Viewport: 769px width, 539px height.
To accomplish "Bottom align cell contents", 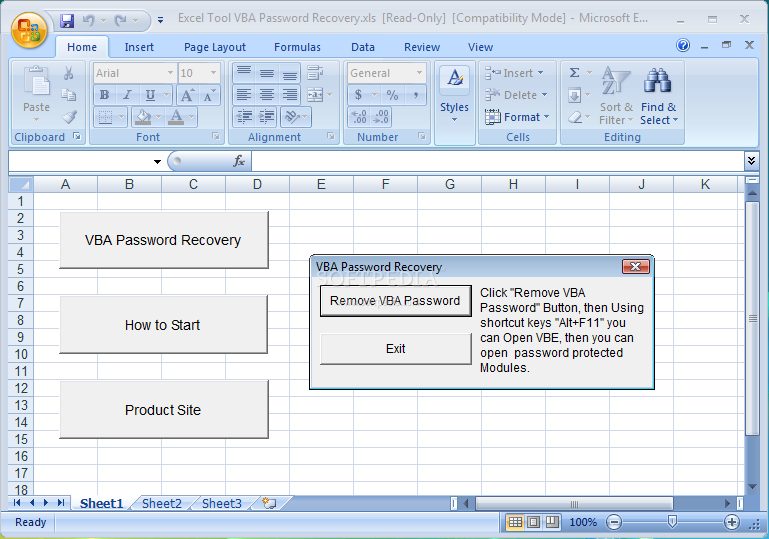I will pyautogui.click(x=289, y=73).
